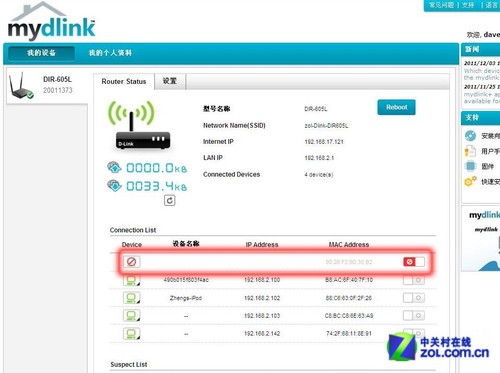Click the installation wizard disc icon in support
This screenshot has height=373, width=500.
click(x=470, y=136)
